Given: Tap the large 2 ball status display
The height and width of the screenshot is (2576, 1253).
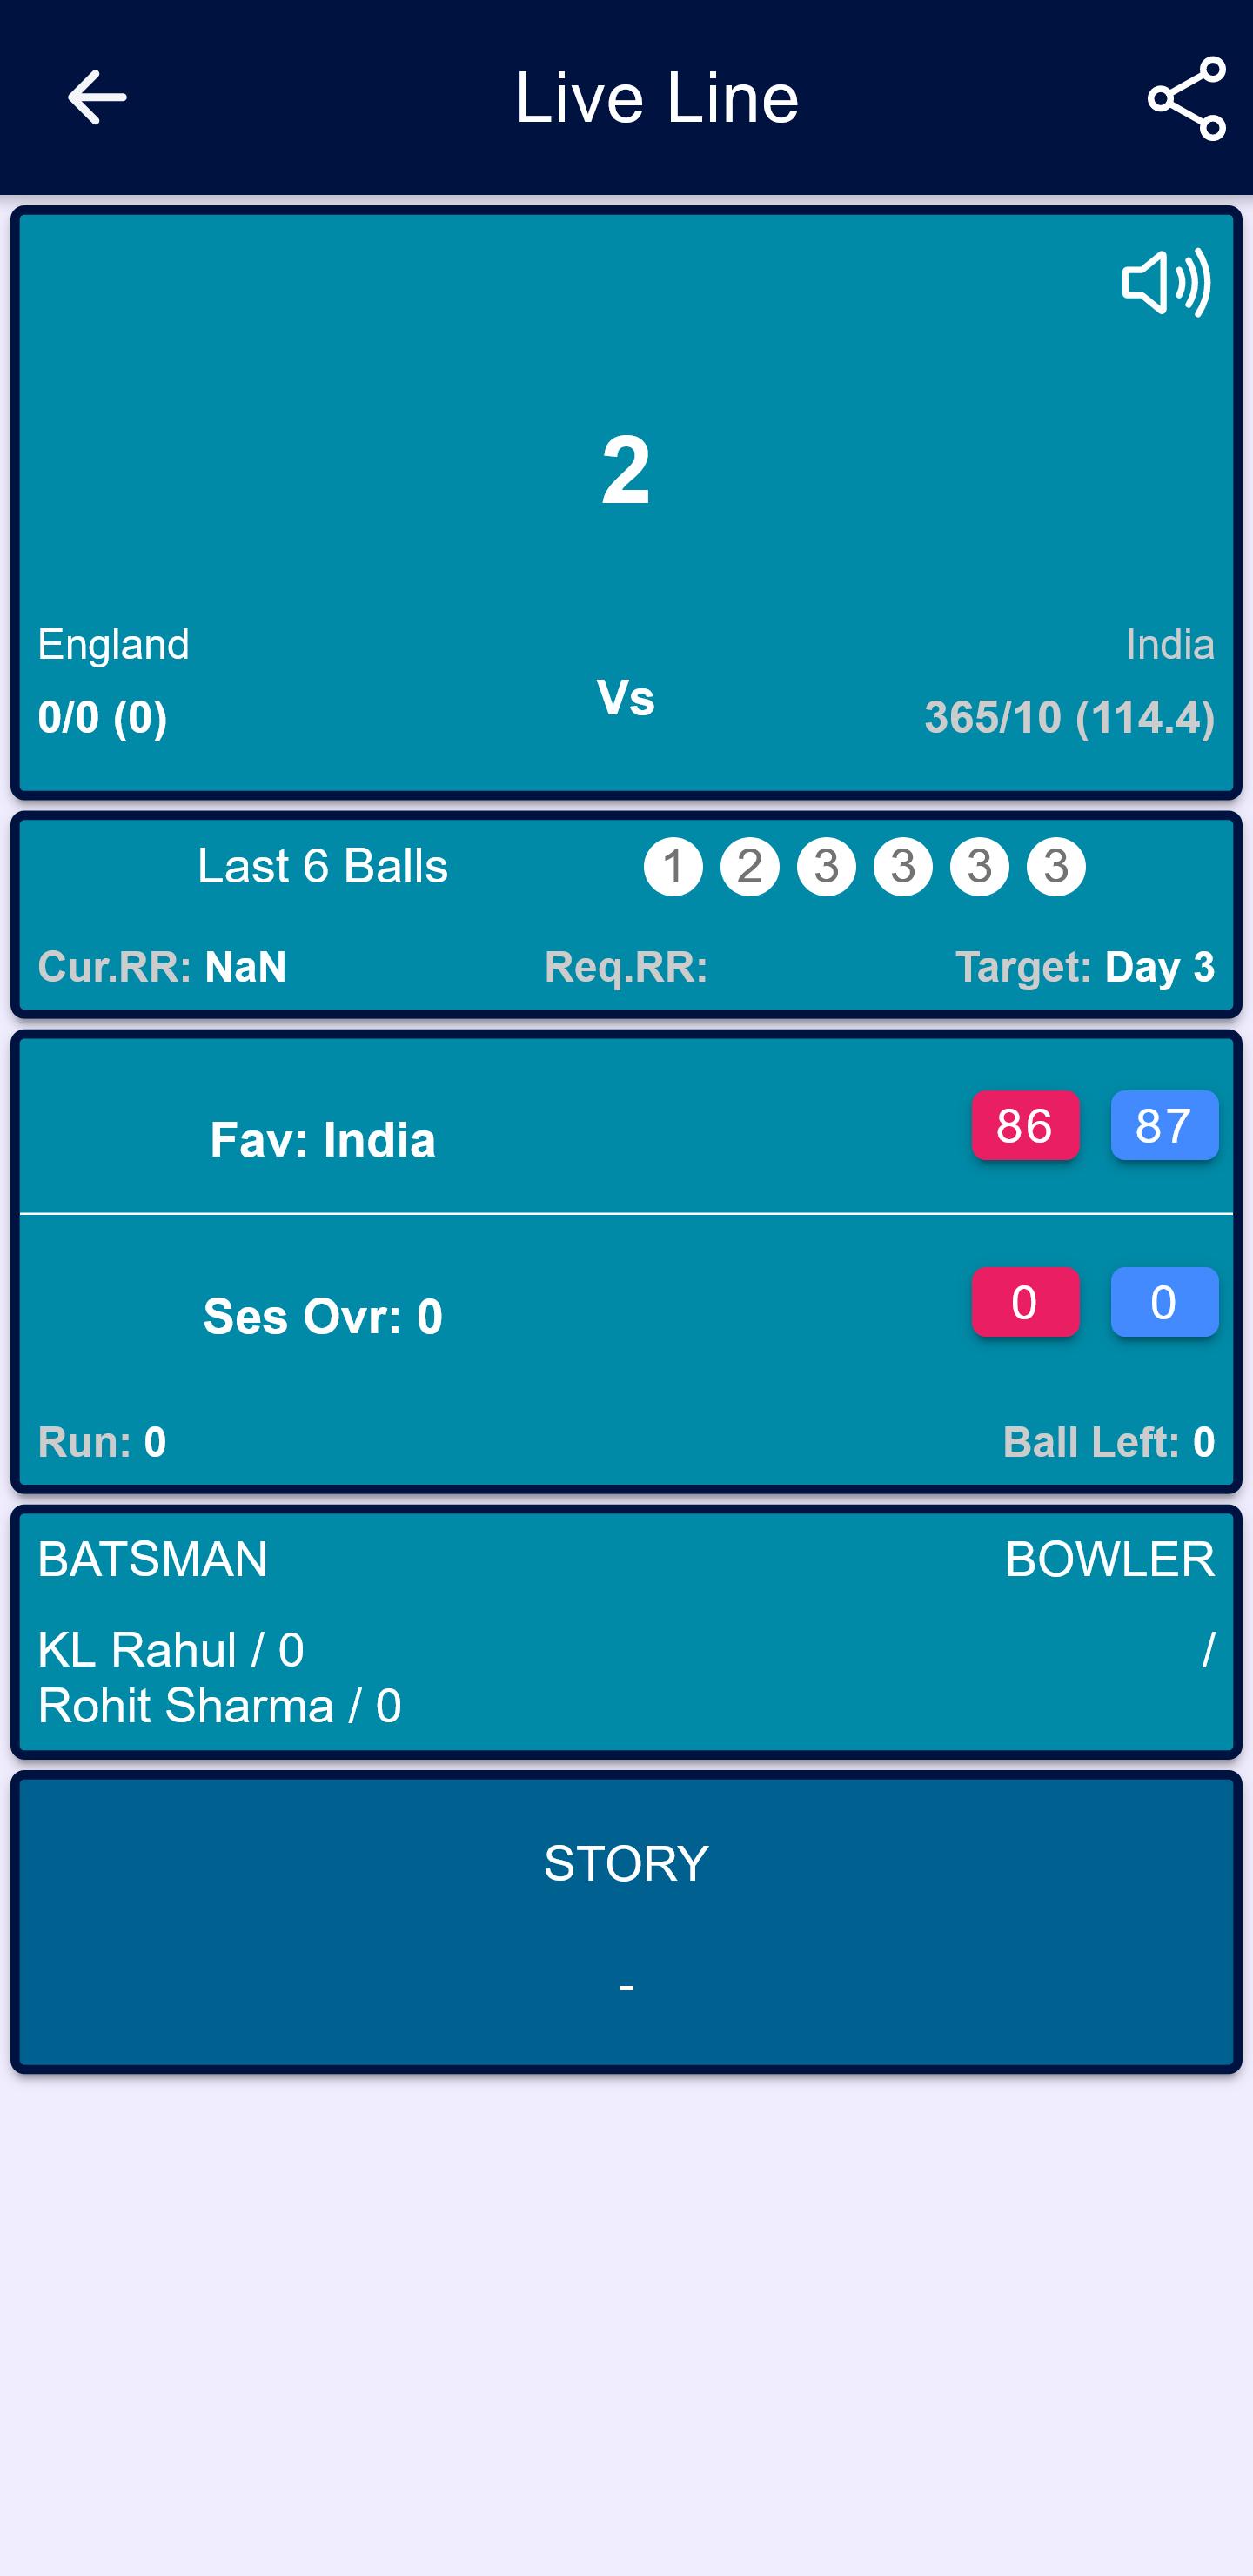Looking at the screenshot, I should 626,469.
